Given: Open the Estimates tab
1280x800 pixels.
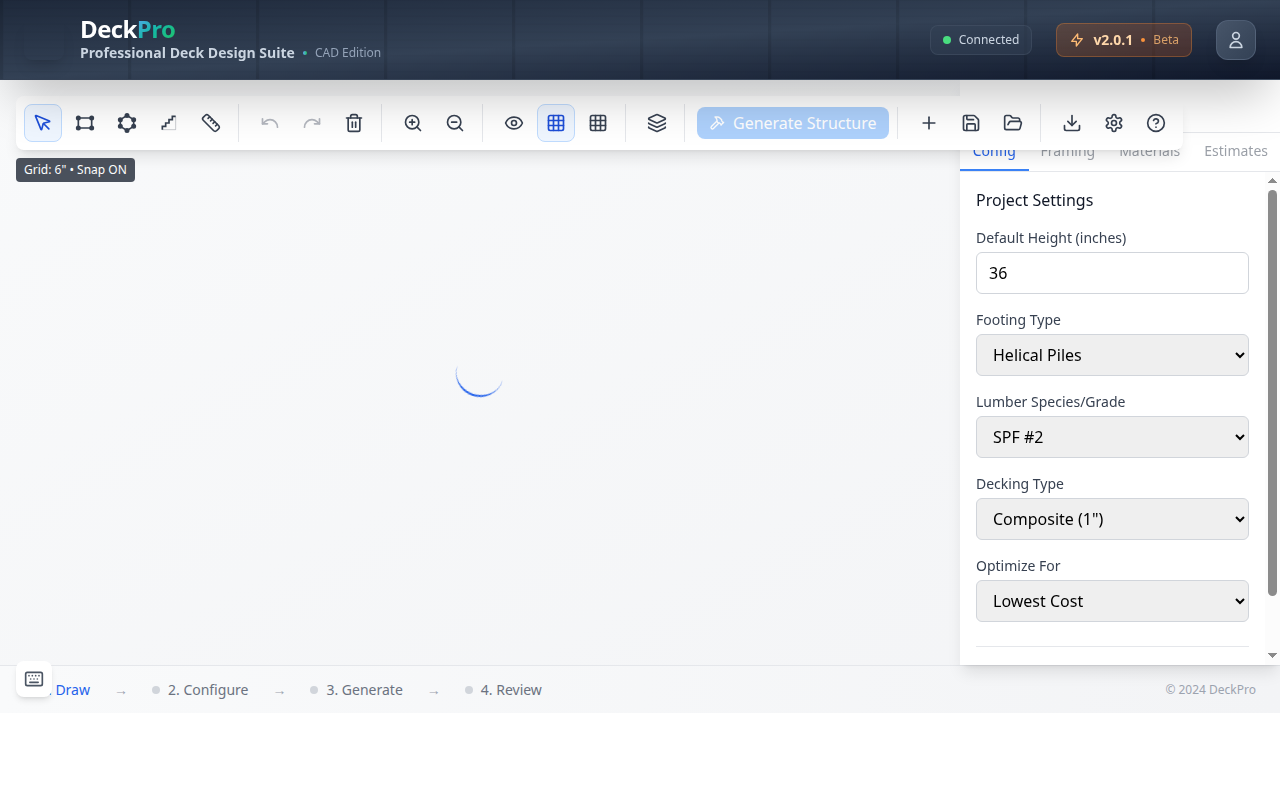Looking at the screenshot, I should 1235,151.
